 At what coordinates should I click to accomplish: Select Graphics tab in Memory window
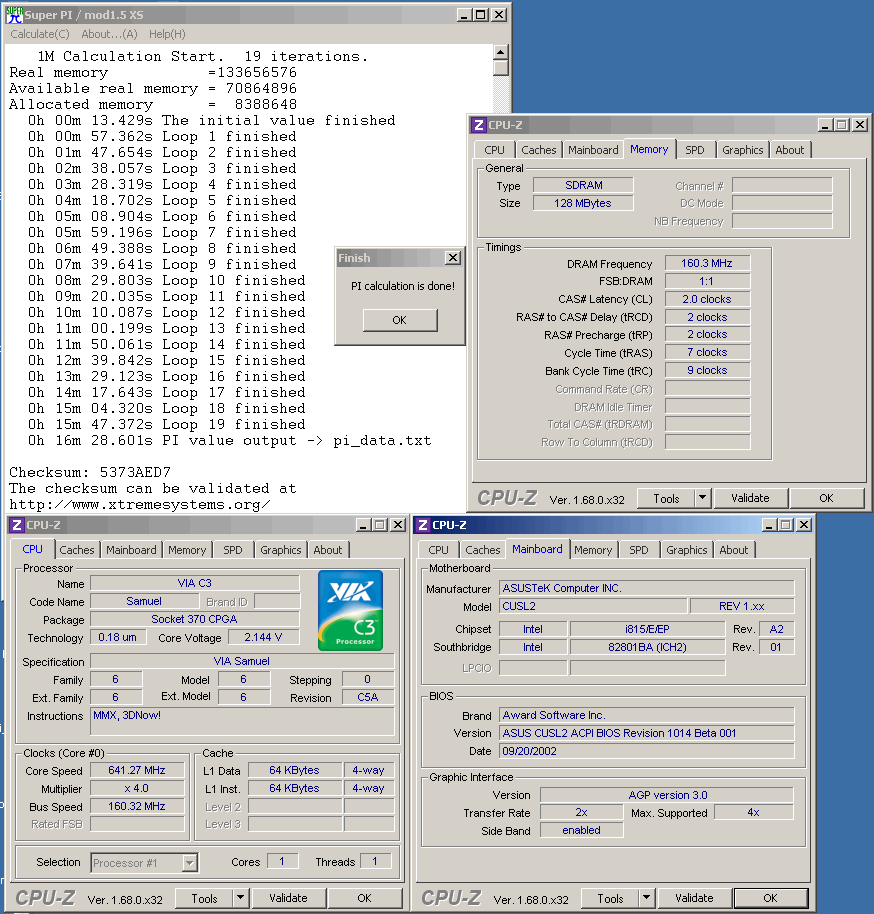tap(742, 150)
